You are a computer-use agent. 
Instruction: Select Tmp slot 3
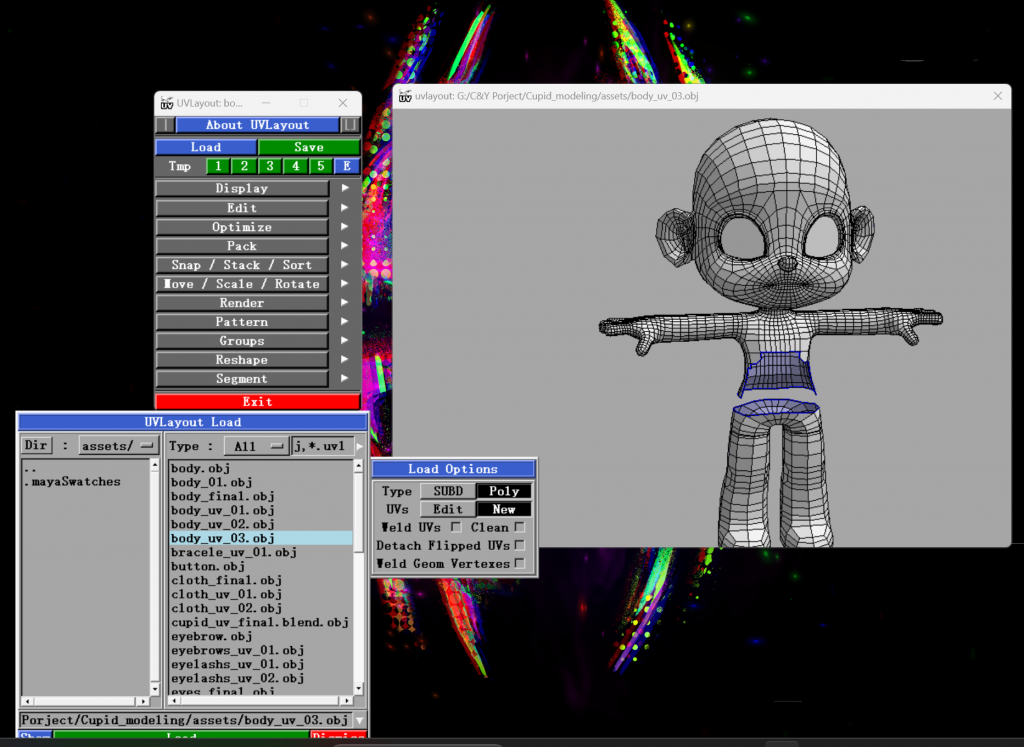tap(270, 166)
